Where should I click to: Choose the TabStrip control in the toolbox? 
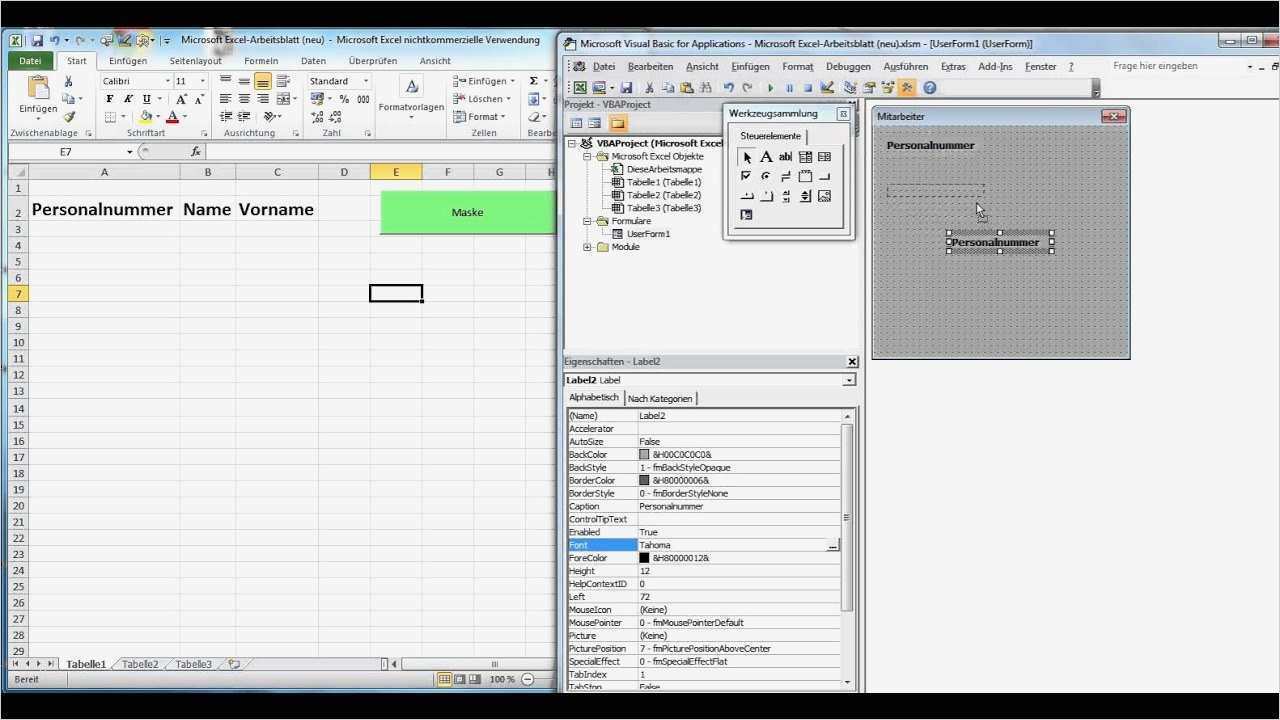point(746,196)
